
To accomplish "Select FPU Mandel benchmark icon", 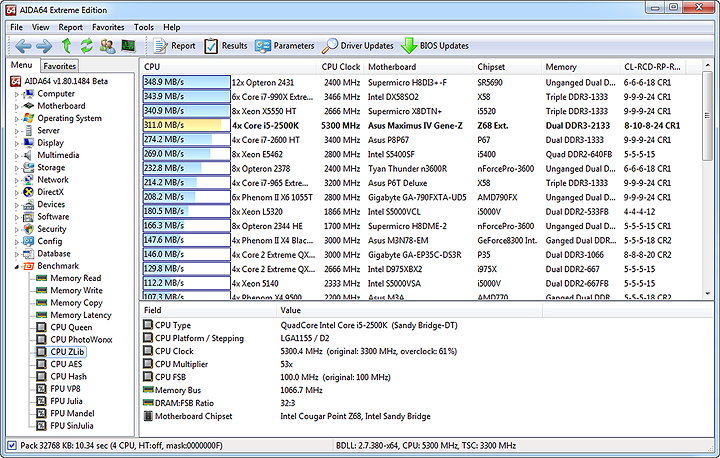I will pyautogui.click(x=41, y=413).
